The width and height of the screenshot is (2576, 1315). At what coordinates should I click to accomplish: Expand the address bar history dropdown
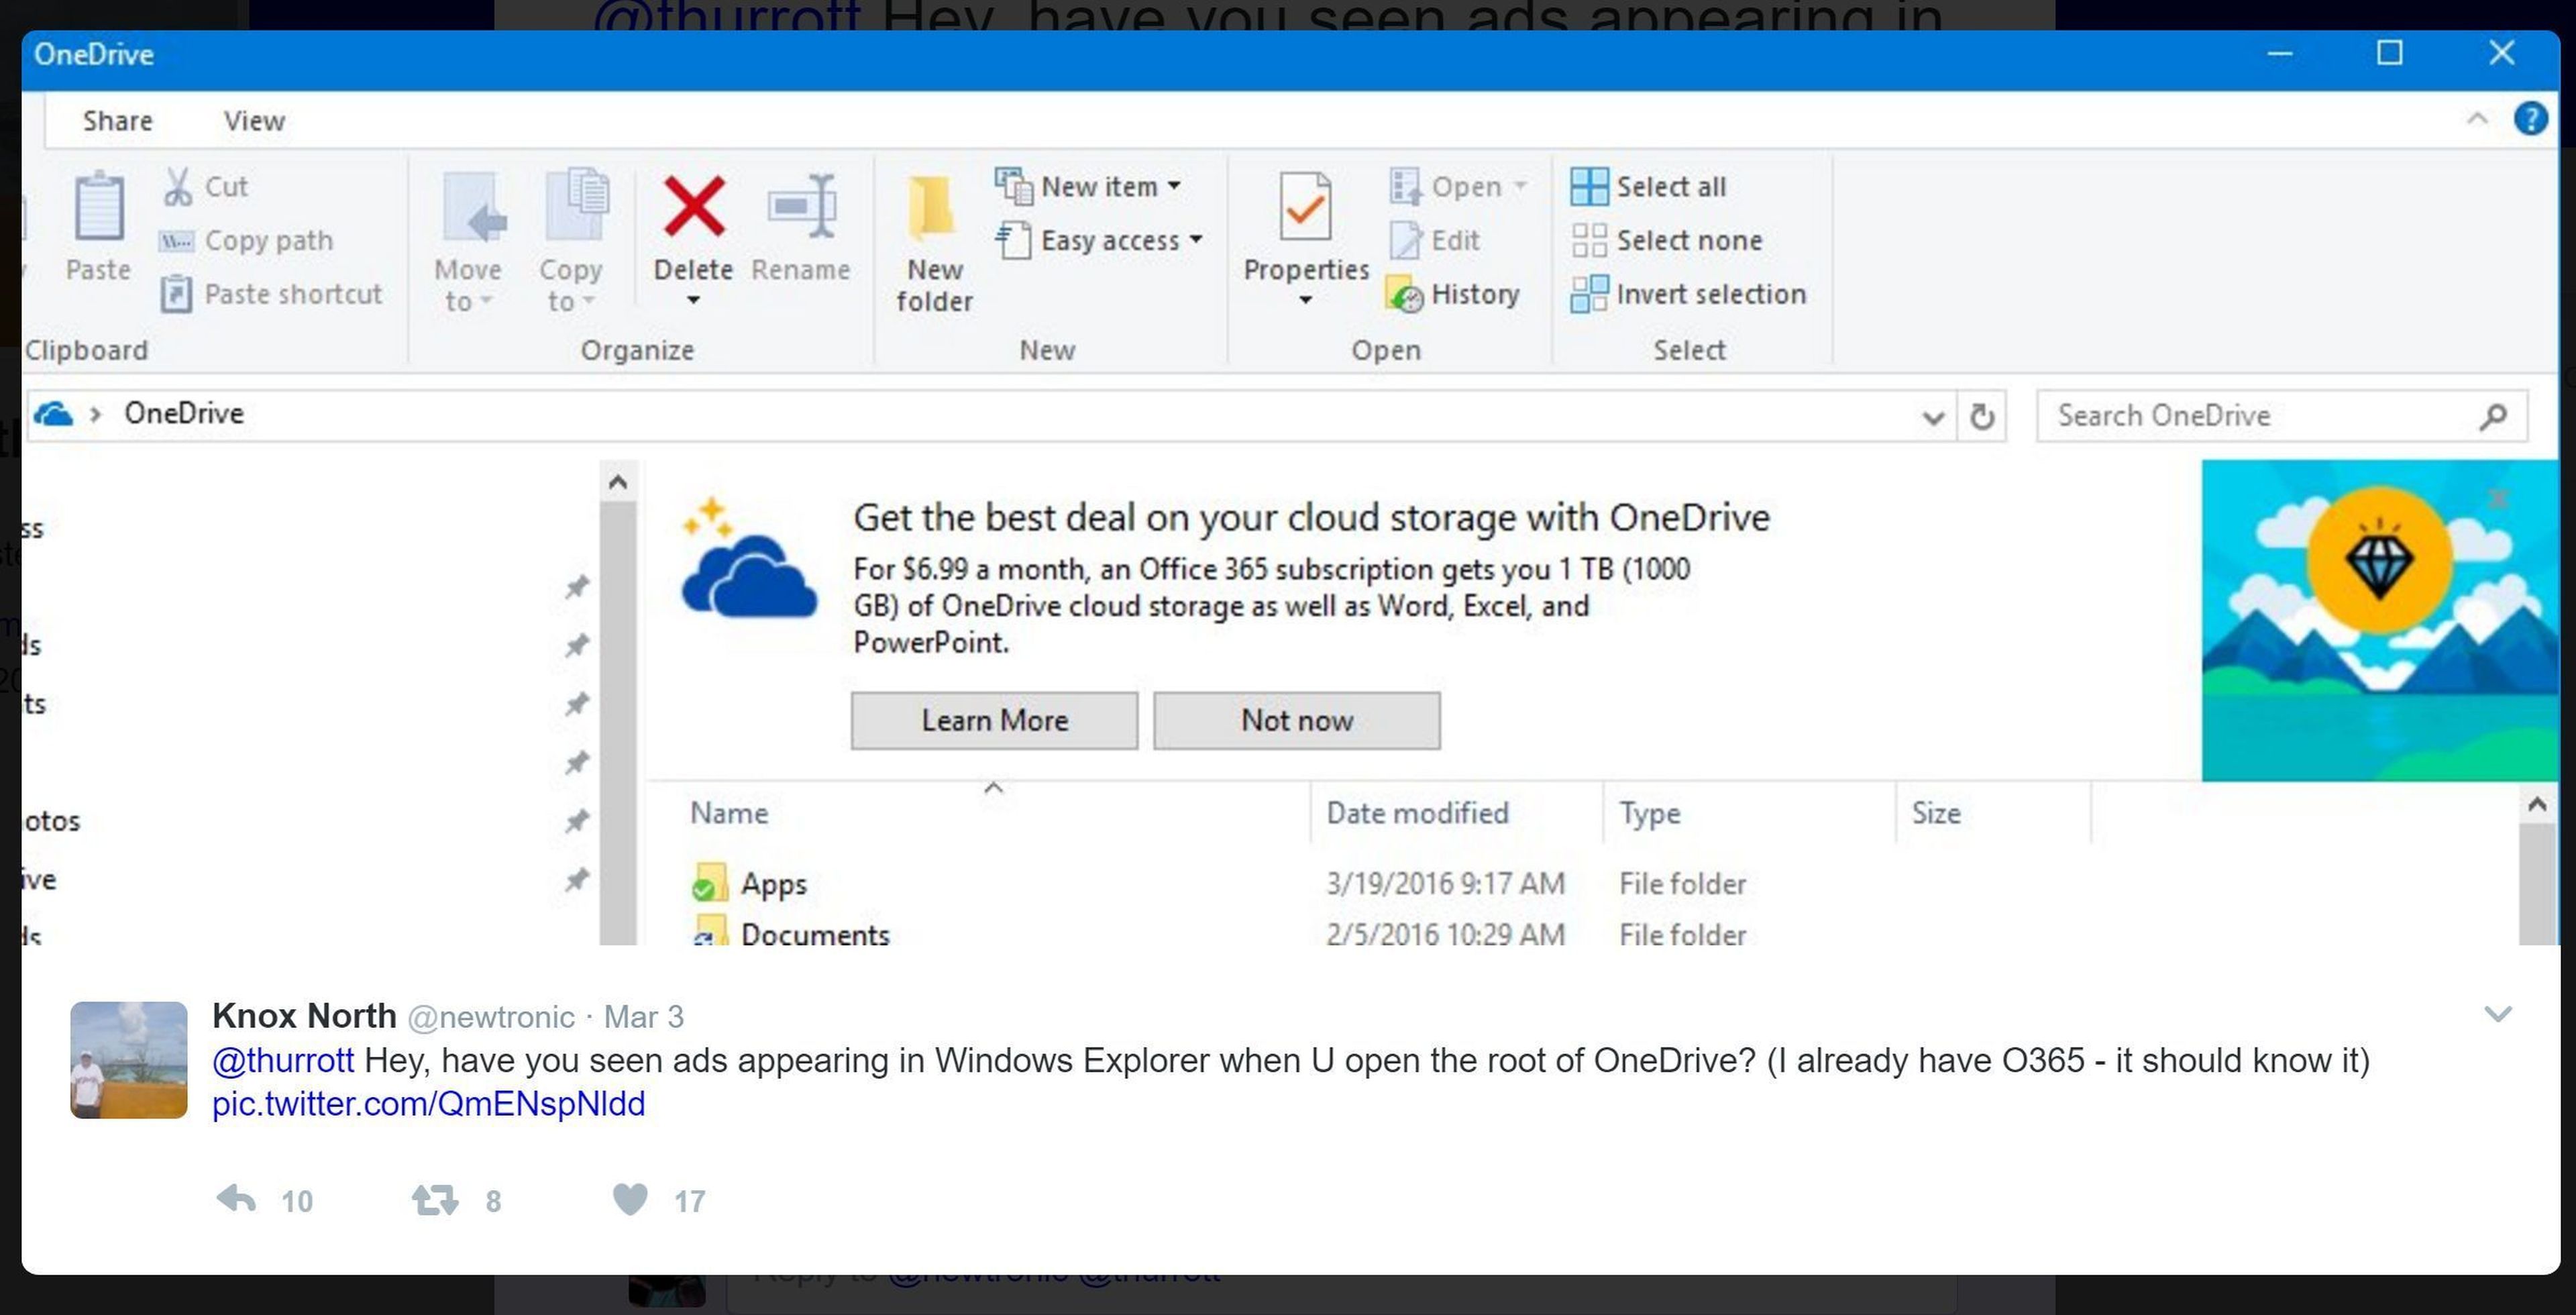(x=1933, y=417)
